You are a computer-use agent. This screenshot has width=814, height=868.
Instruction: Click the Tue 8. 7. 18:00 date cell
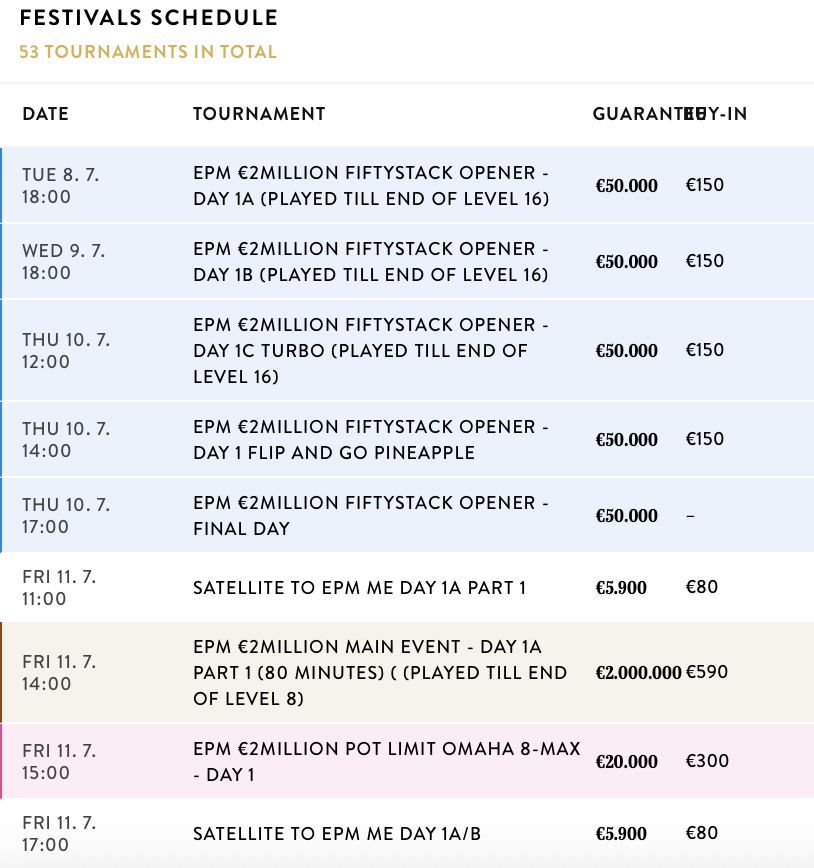pyautogui.click(x=61, y=186)
